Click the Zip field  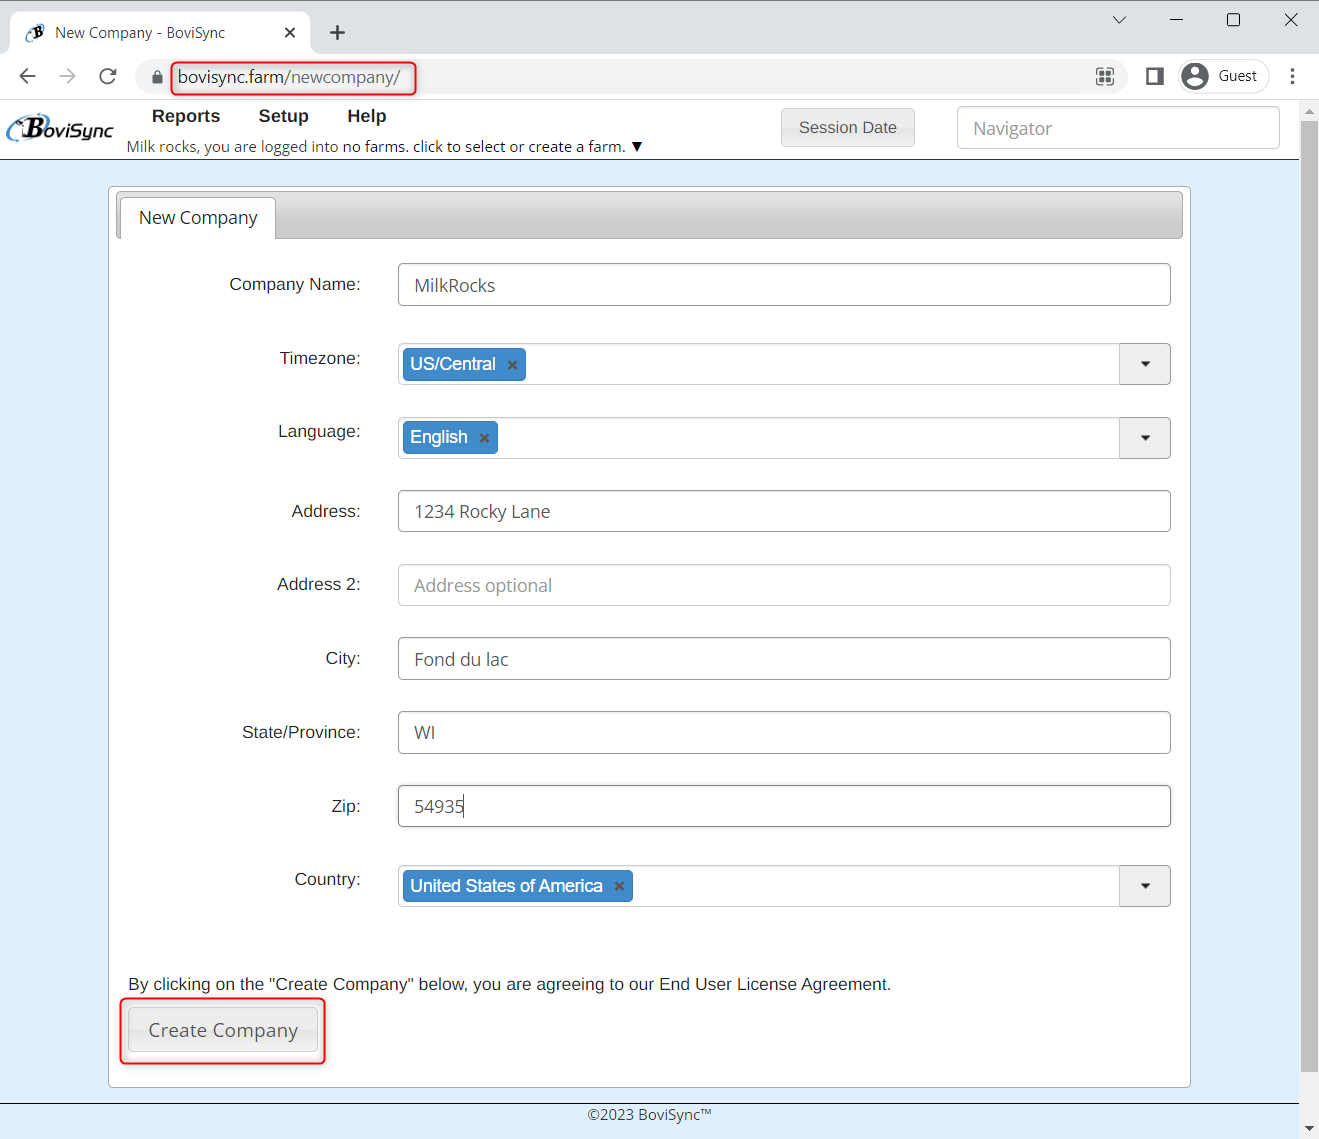[x=784, y=806]
